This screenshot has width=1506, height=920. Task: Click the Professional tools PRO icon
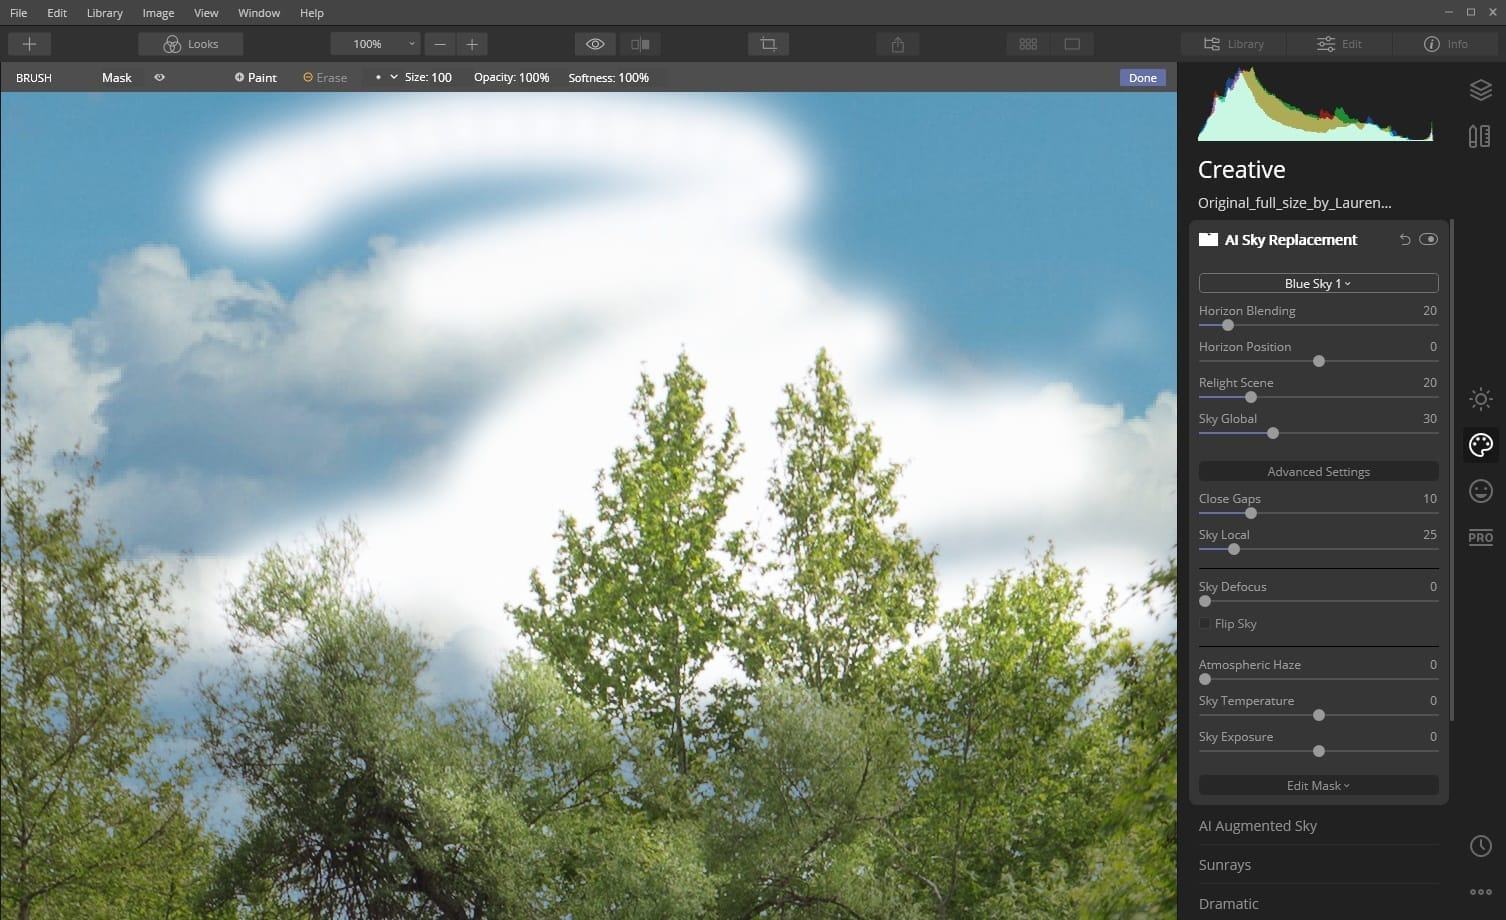[1480, 537]
